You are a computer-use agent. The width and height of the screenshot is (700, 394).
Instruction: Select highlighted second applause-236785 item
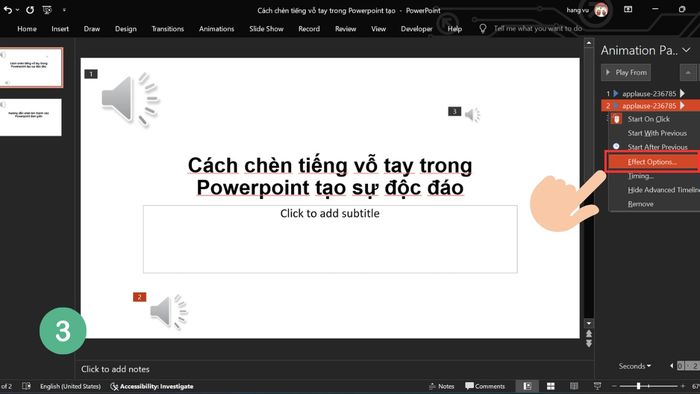(x=649, y=106)
